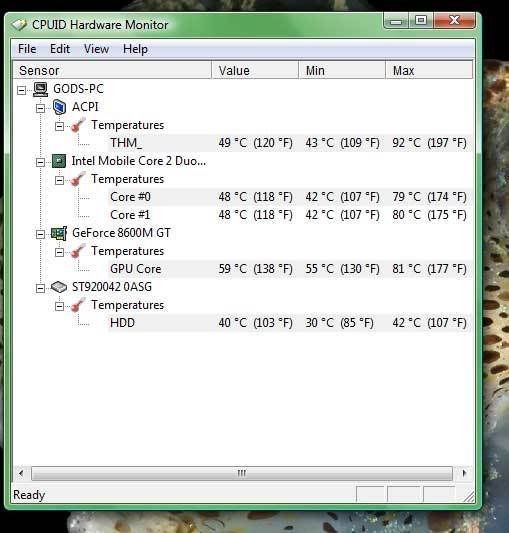Close the CPUID Hardware Monitor window
Image resolution: width=509 pixels, height=533 pixels.
pos(454,21)
